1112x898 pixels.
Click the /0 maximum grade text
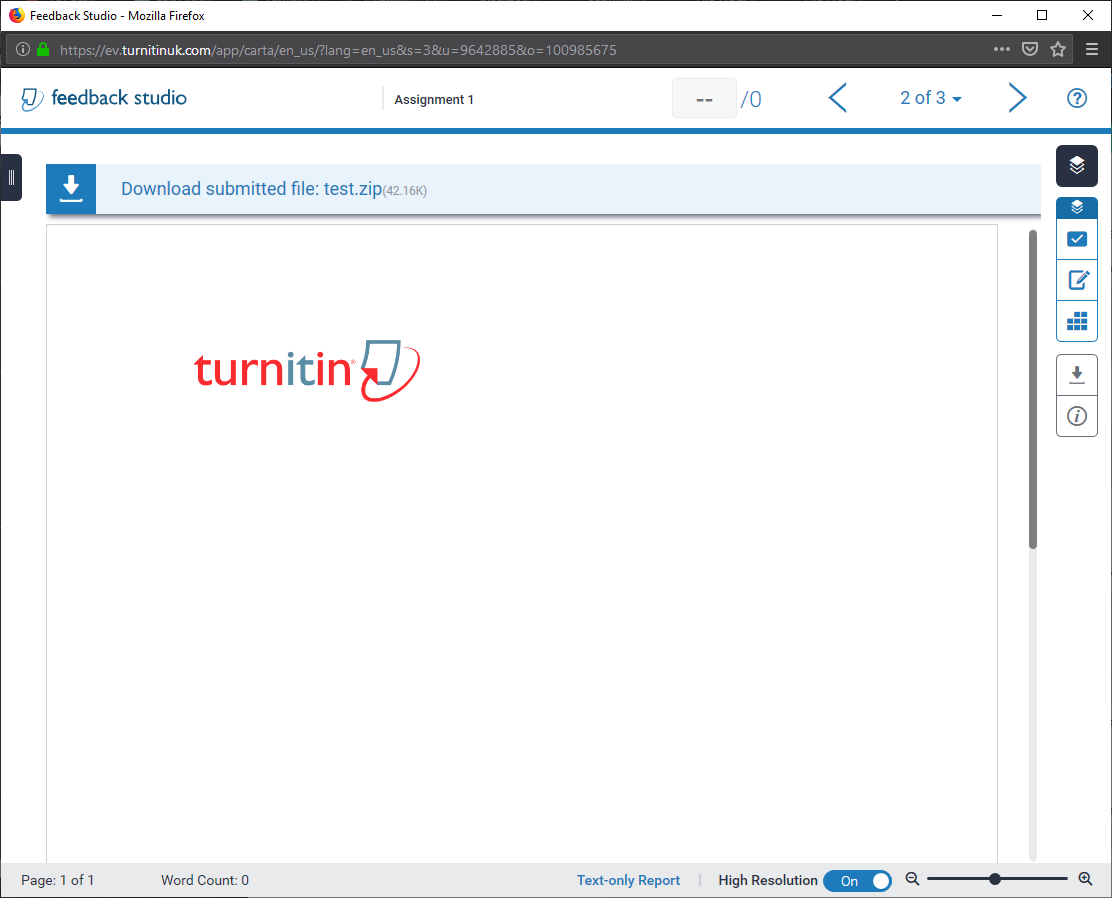click(751, 99)
